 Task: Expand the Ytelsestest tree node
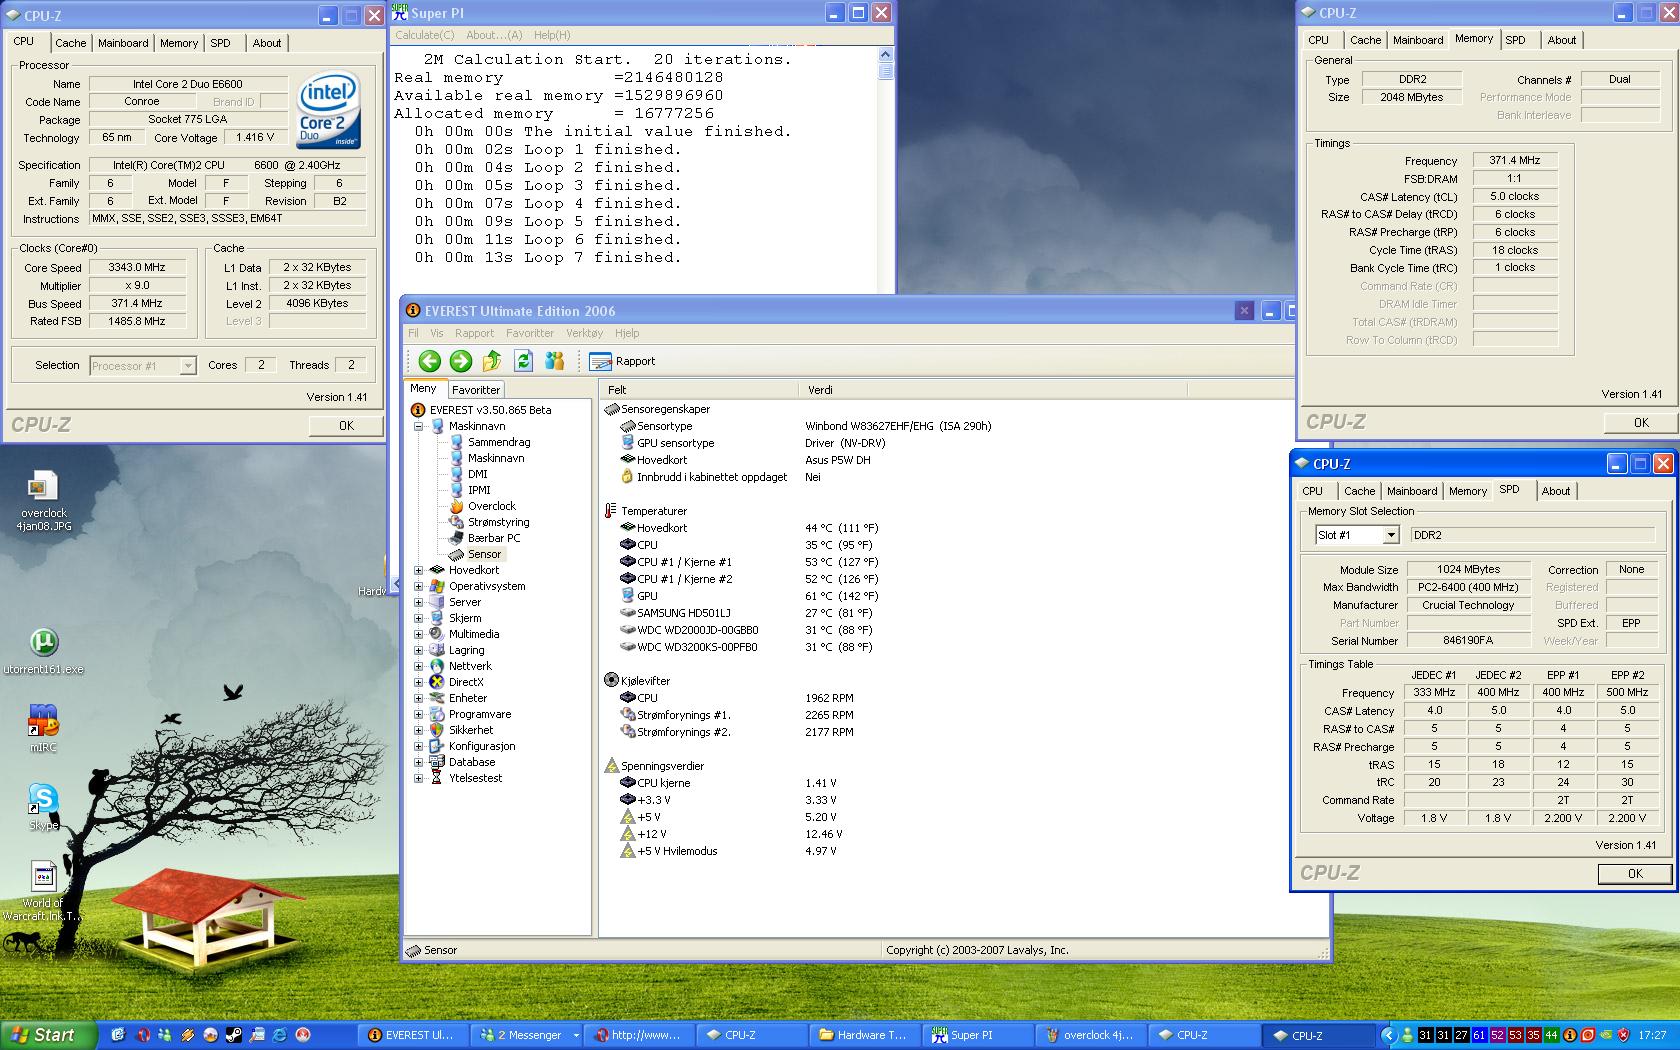point(419,778)
